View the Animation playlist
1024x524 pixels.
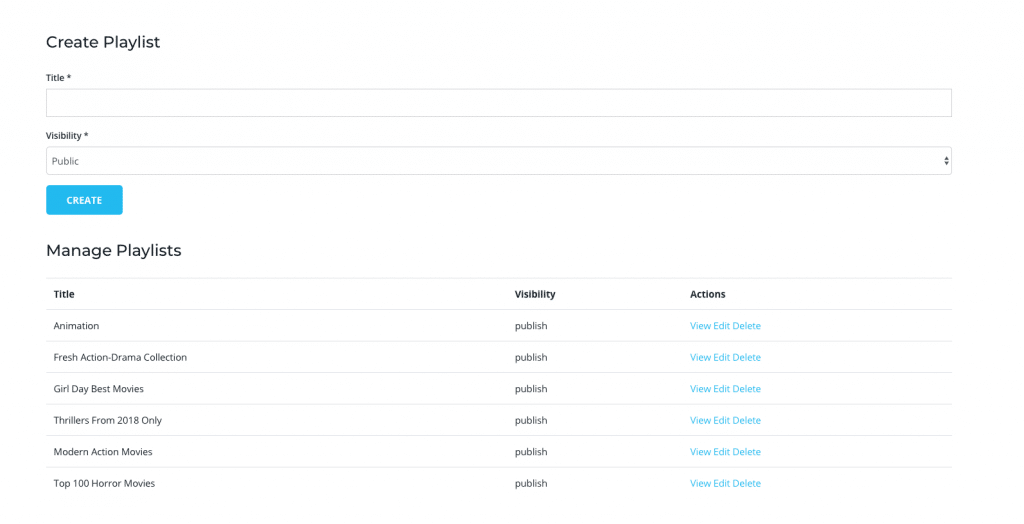(700, 326)
